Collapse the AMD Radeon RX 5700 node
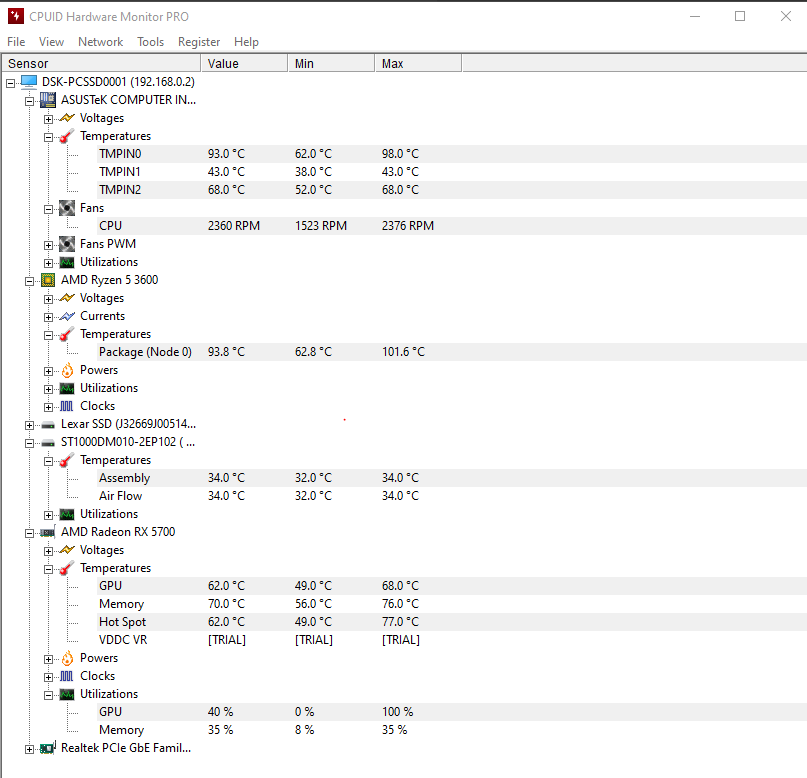Image resolution: width=807 pixels, height=778 pixels. click(x=29, y=533)
